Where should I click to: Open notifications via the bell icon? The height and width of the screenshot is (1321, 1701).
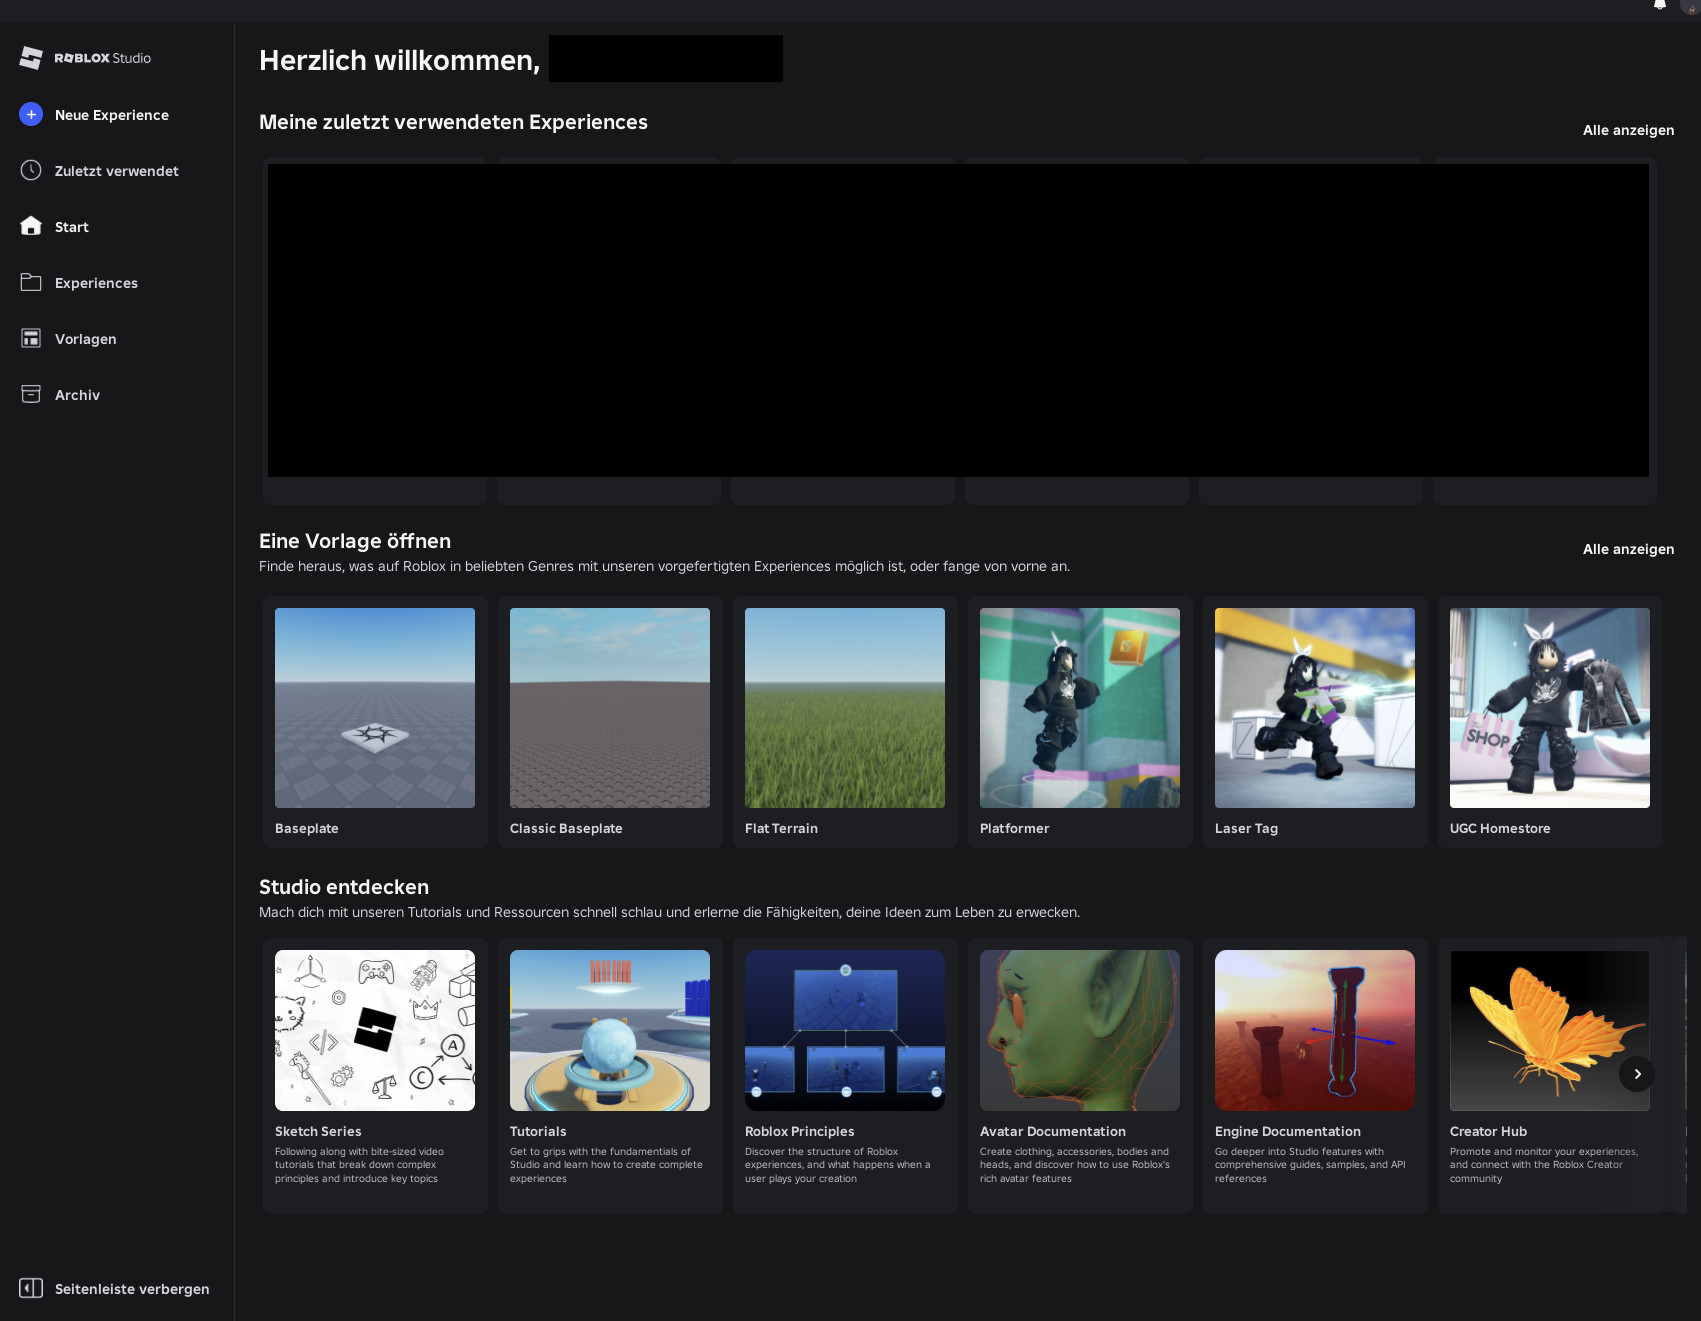(1659, 5)
